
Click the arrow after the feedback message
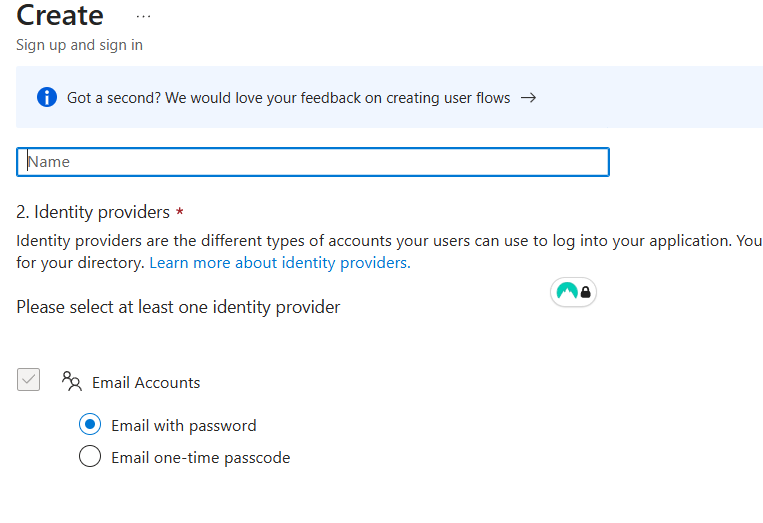pos(528,98)
